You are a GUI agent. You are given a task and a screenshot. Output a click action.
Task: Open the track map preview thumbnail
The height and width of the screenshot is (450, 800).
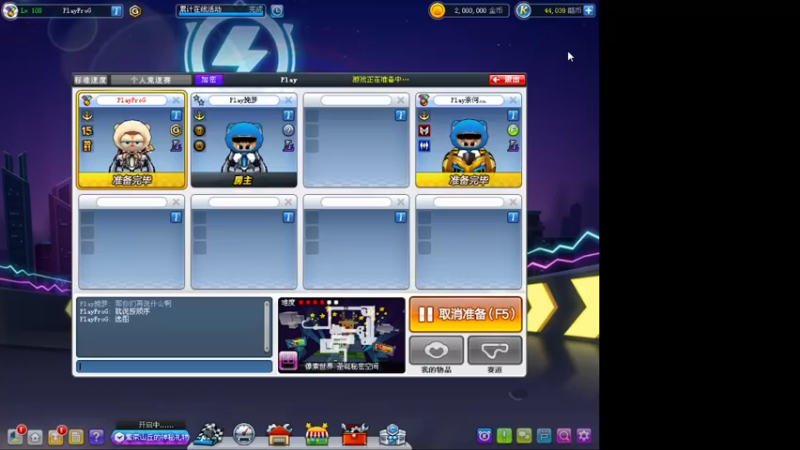[341, 335]
